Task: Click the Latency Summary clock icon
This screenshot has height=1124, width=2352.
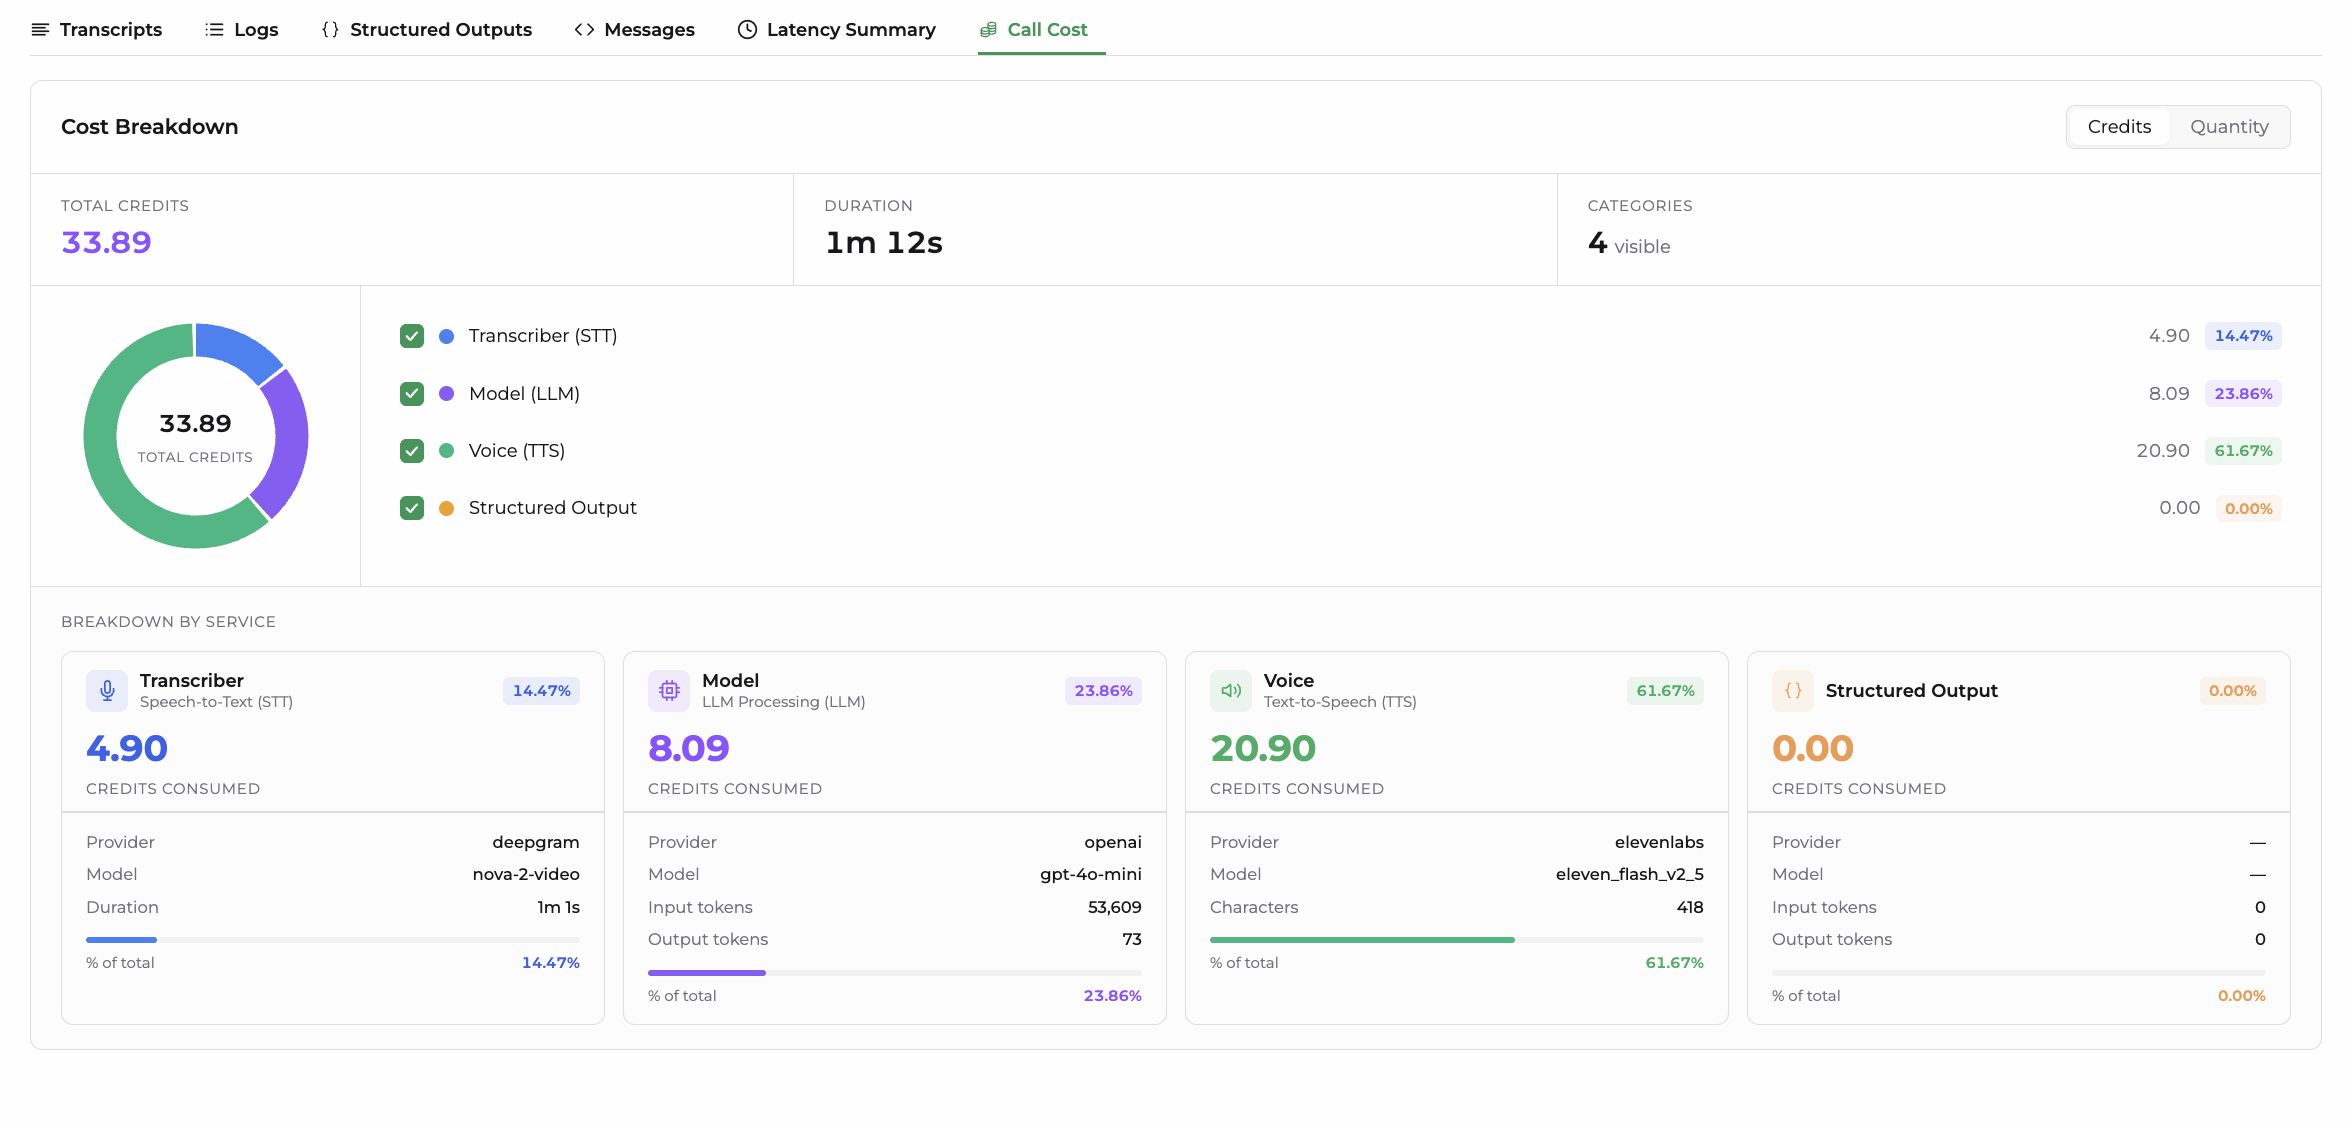Action: (747, 30)
